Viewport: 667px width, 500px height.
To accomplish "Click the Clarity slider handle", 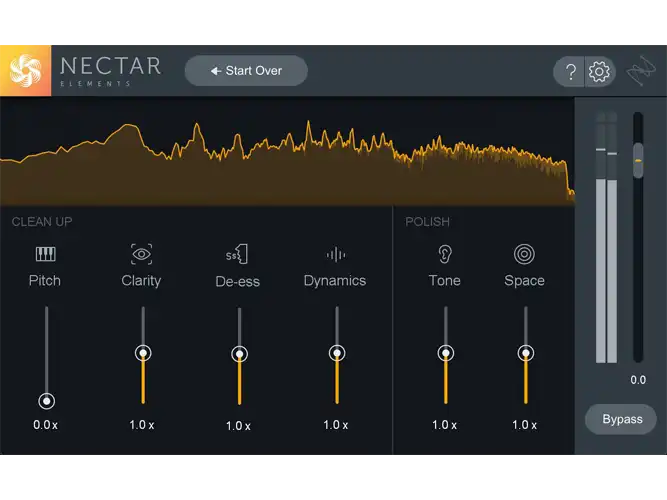I will (143, 353).
